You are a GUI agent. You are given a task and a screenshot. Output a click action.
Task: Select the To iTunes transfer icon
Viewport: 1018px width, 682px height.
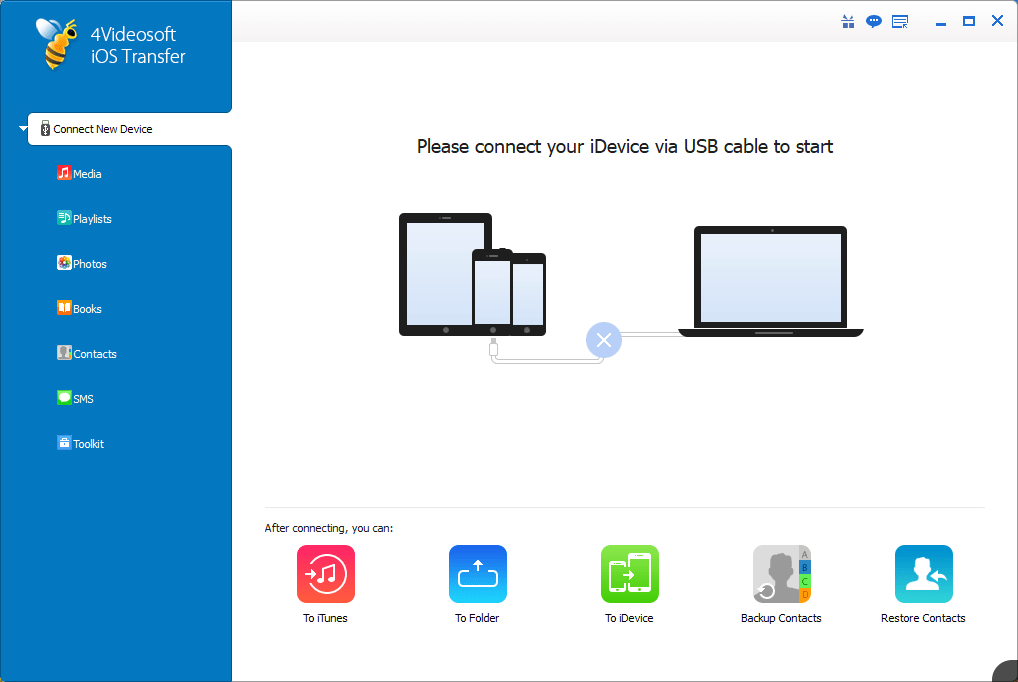click(x=325, y=574)
